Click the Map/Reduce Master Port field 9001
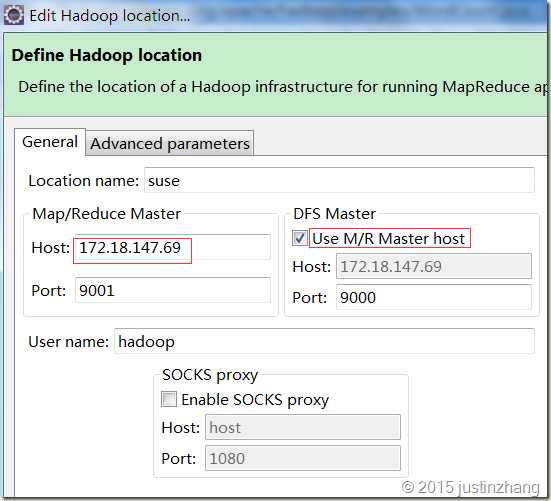The image size is (551, 501). pyautogui.click(x=173, y=291)
